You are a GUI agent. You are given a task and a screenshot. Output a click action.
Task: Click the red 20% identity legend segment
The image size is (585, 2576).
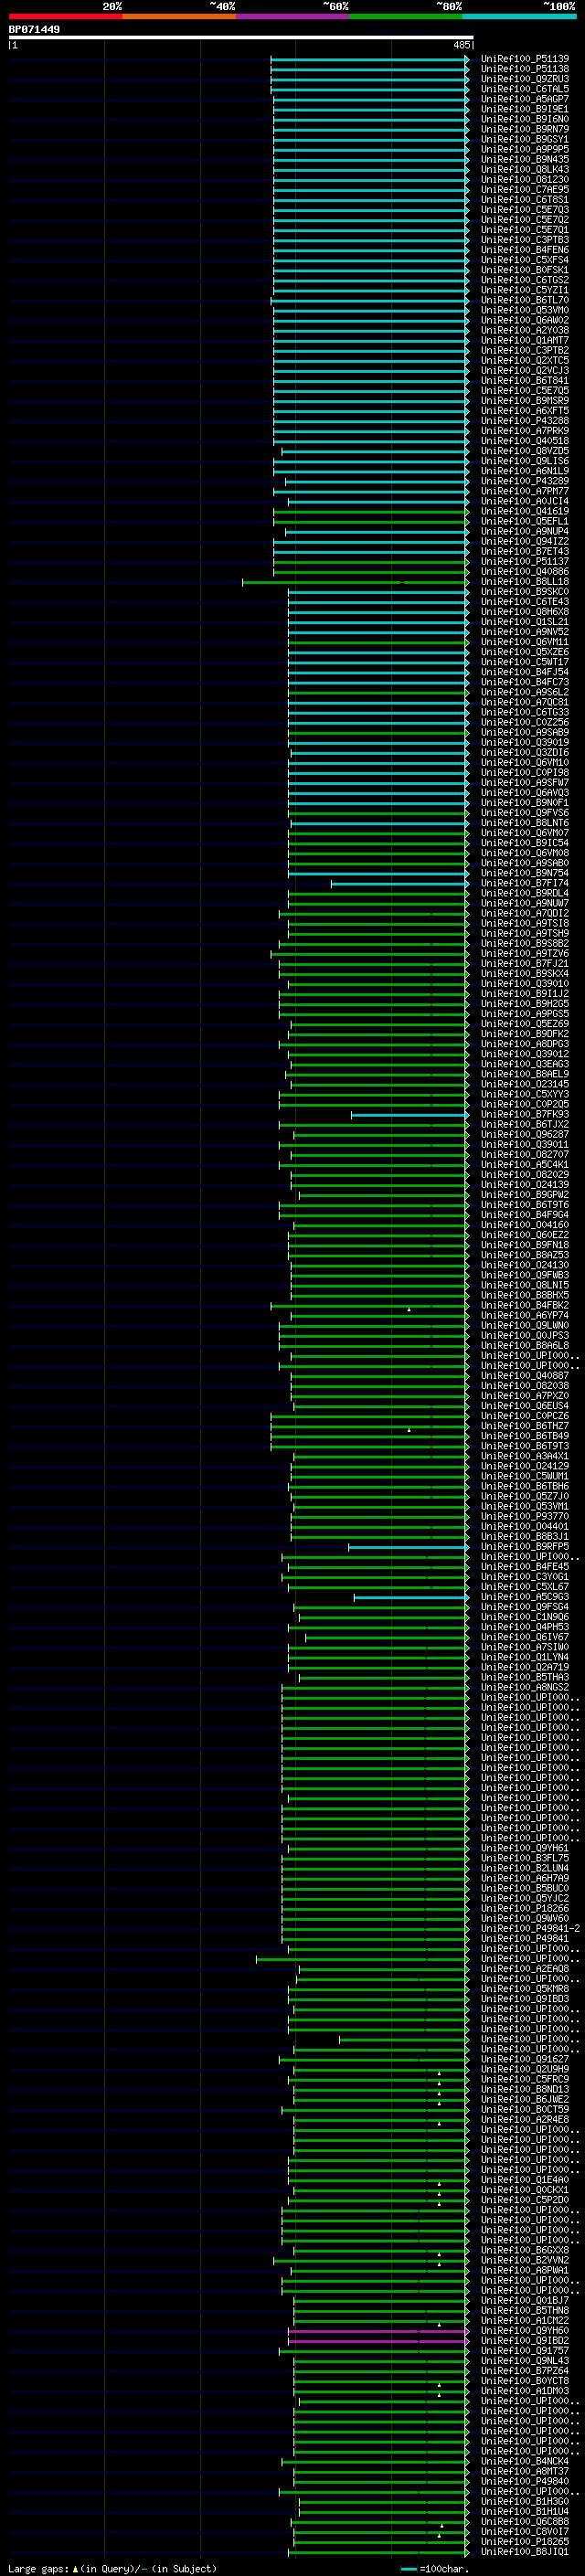pos(65,16)
